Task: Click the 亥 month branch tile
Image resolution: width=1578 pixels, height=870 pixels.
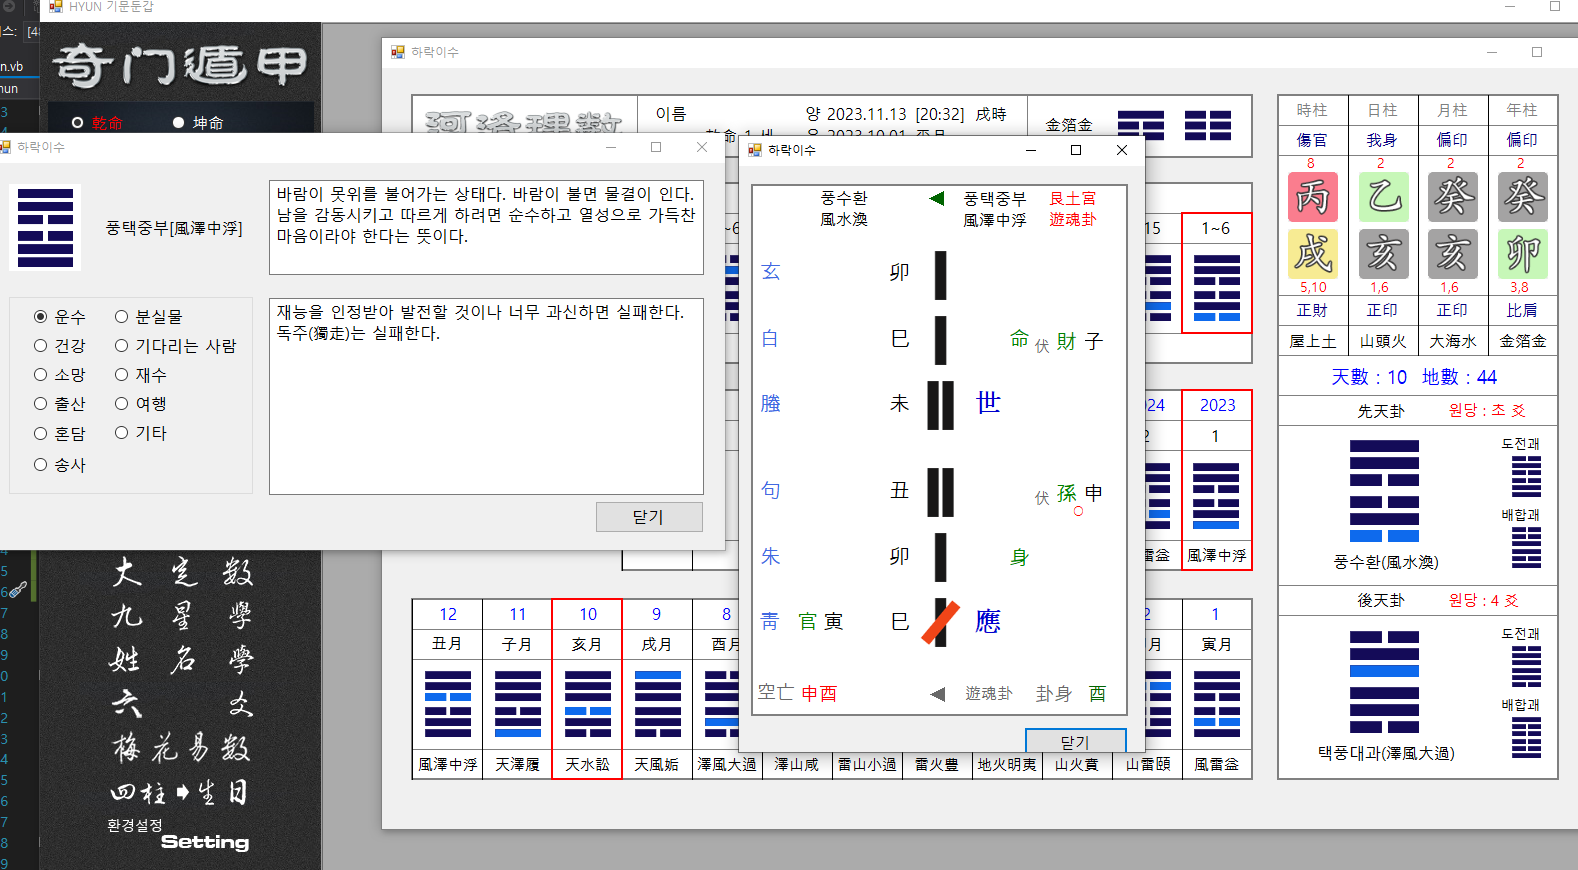Action: (x=1453, y=254)
